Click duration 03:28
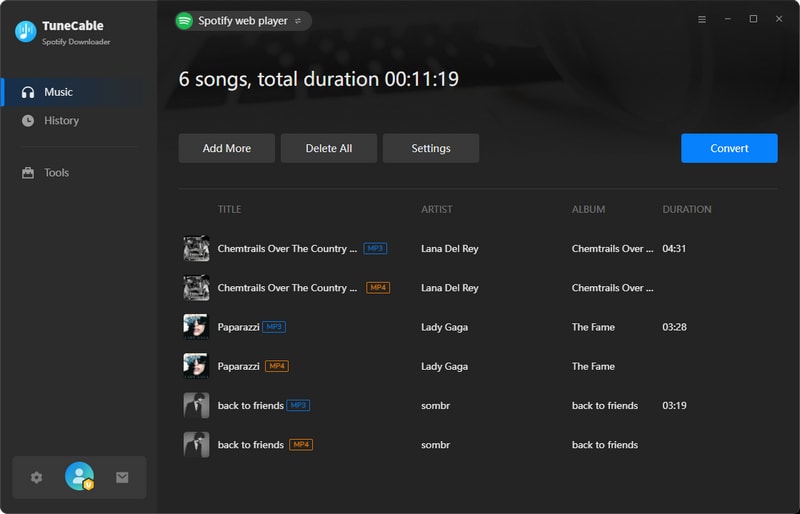The image size is (800, 514). click(674, 327)
